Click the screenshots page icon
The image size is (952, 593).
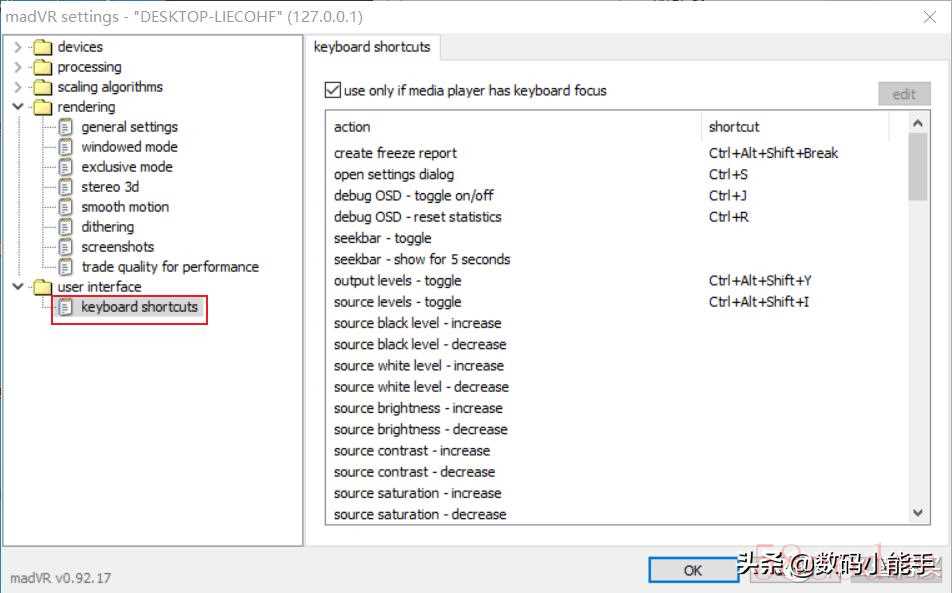pos(66,247)
